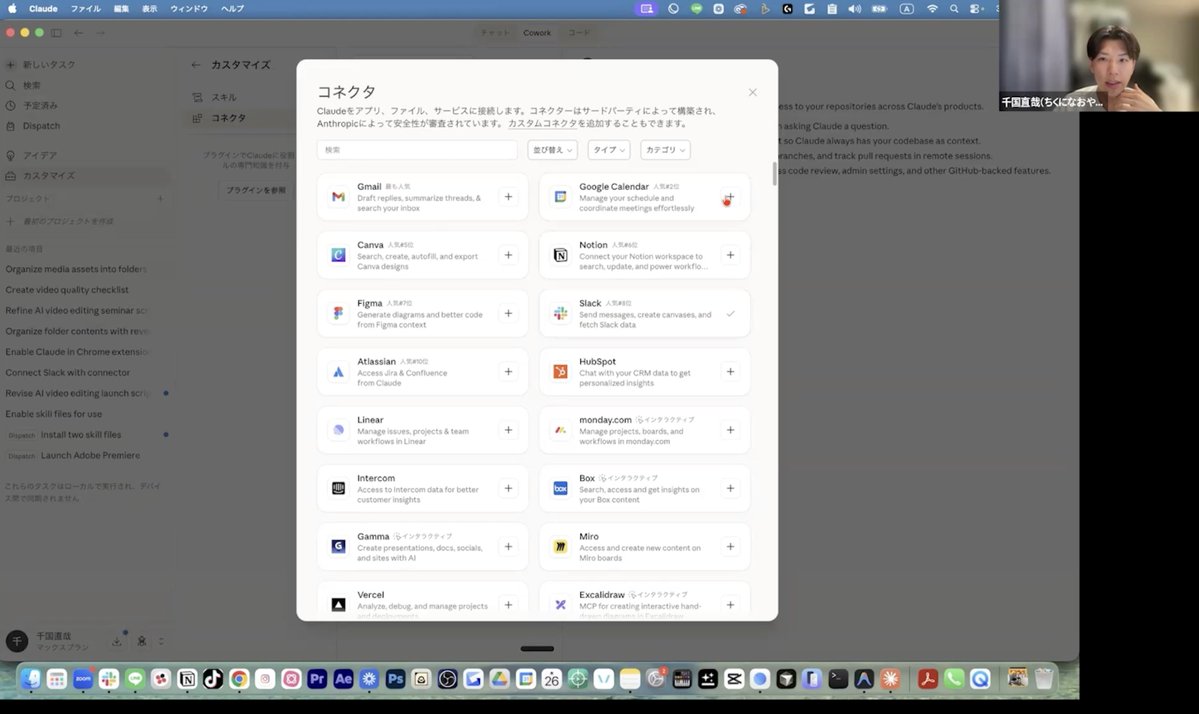Add the Atlassian connector via plus icon

click(508, 372)
